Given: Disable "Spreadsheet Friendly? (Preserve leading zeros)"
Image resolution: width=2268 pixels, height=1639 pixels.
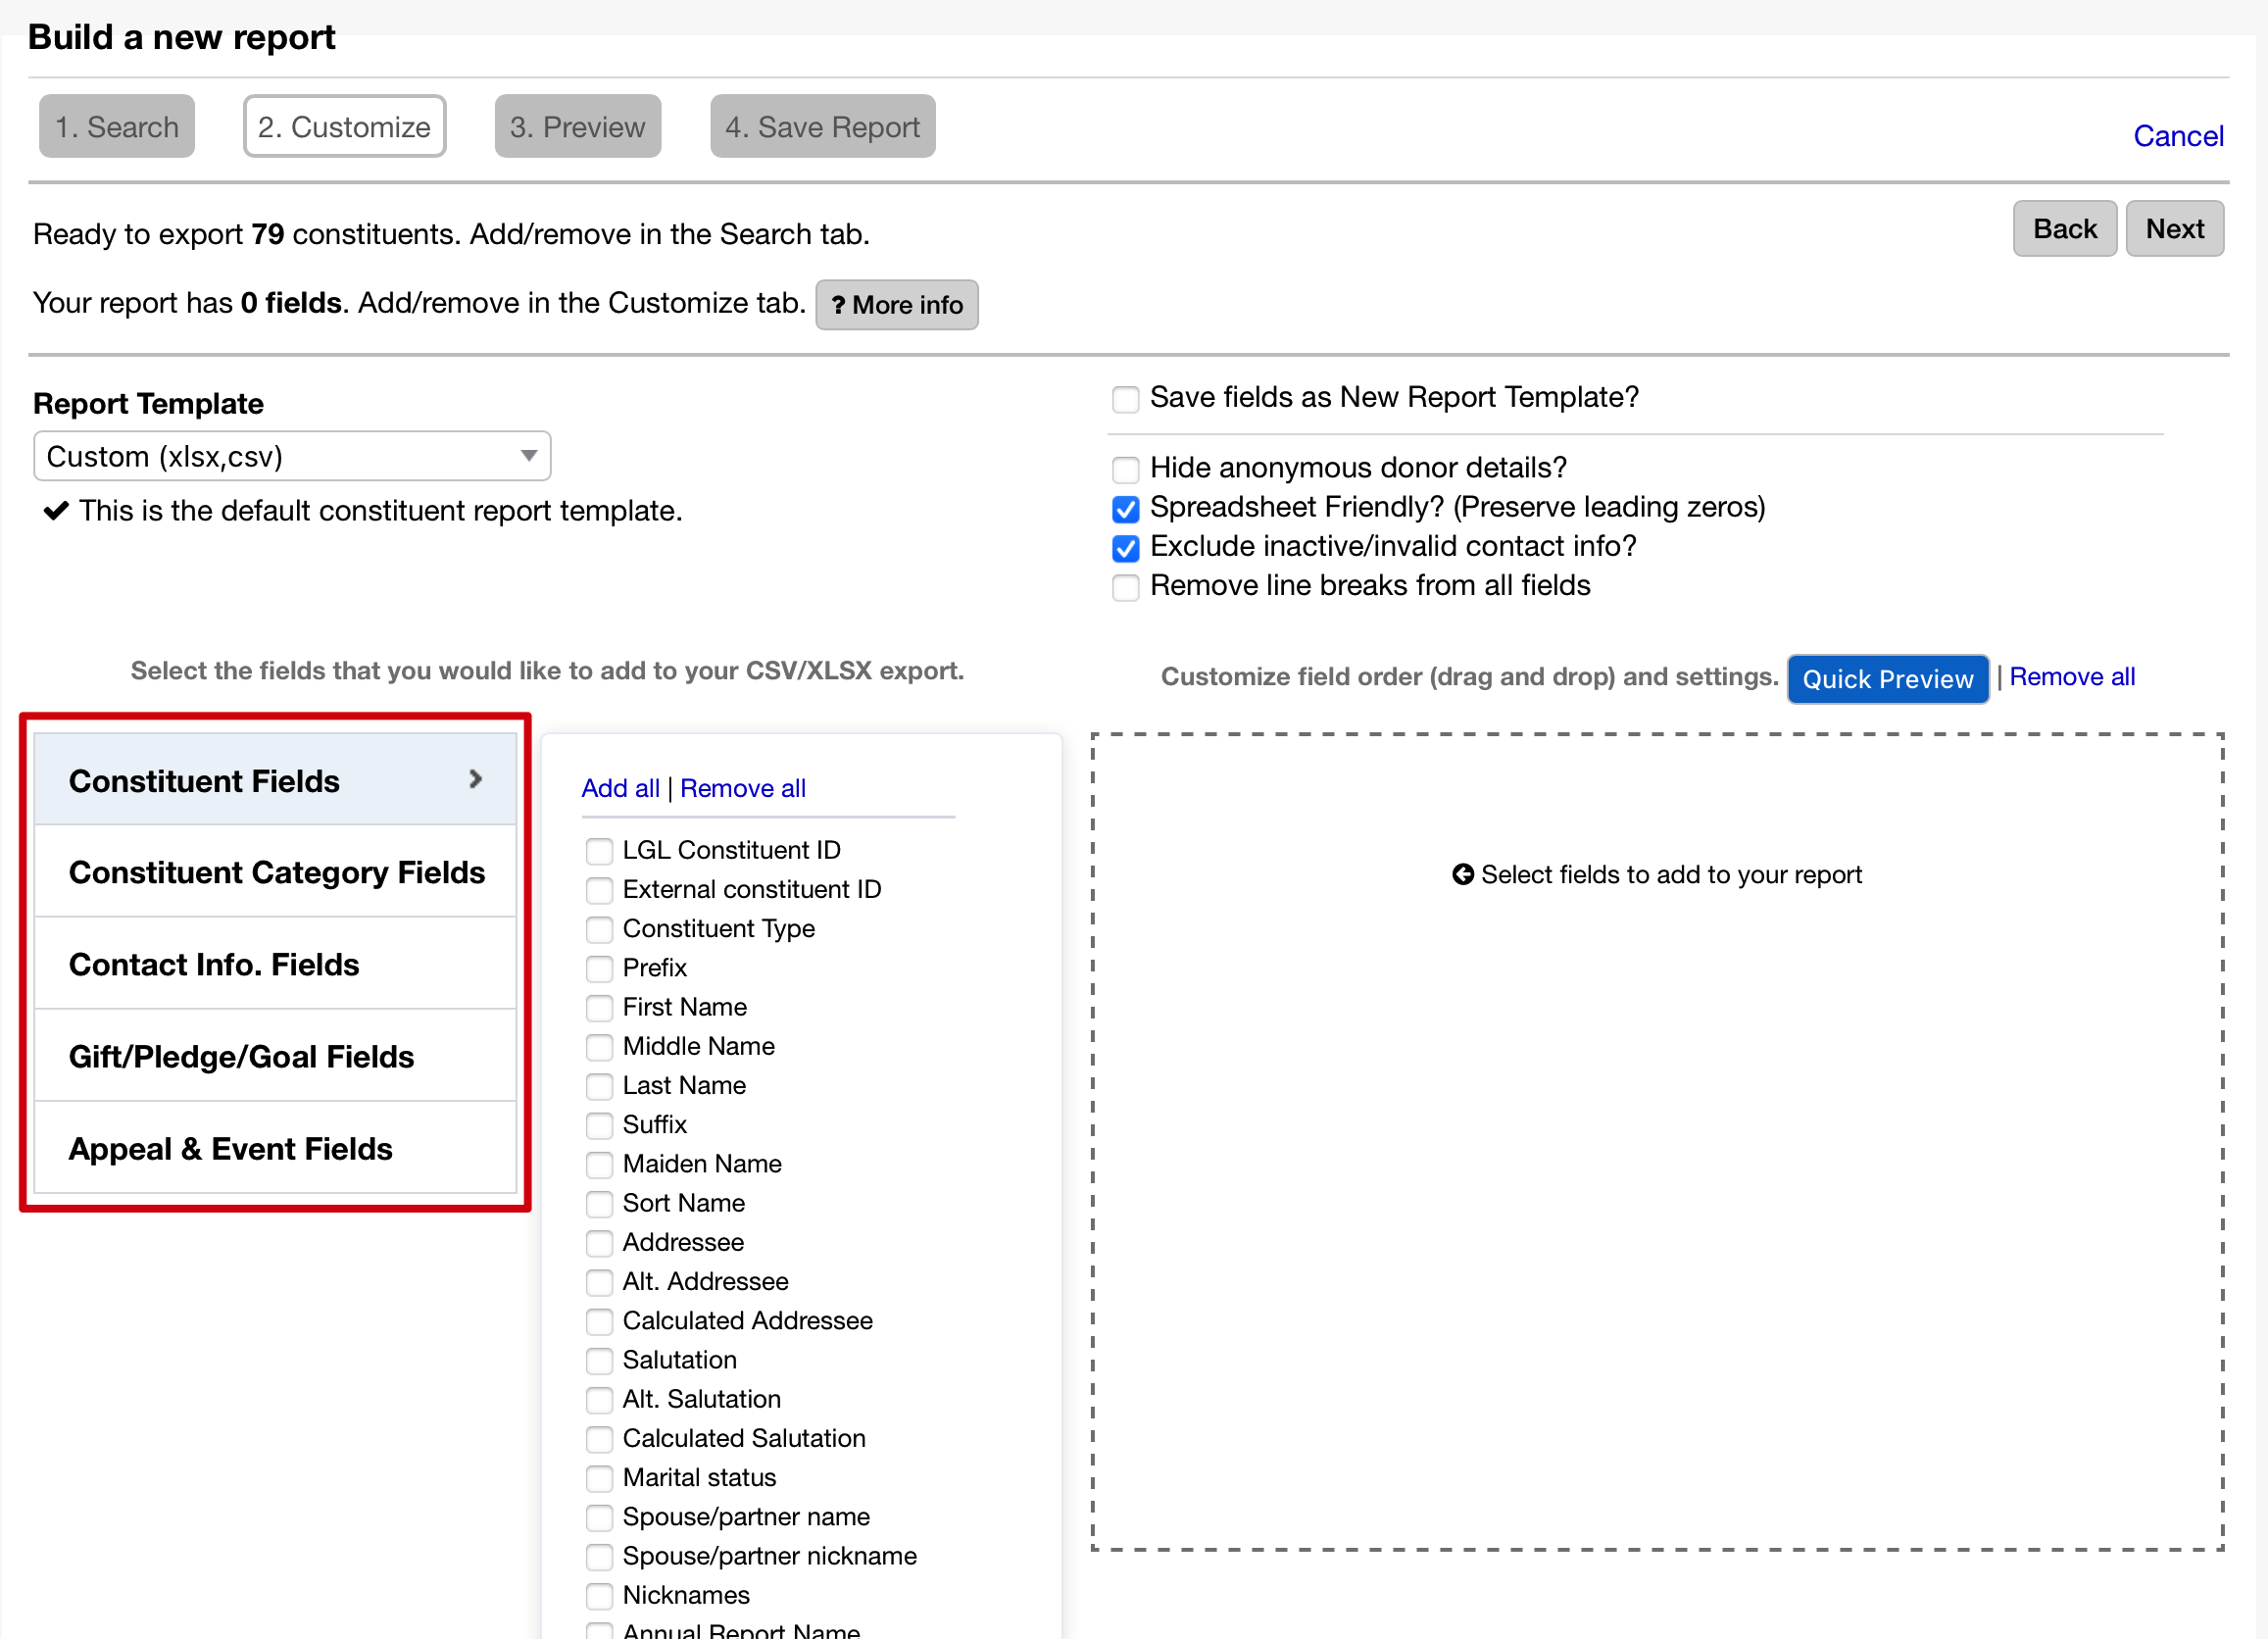Looking at the screenshot, I should tap(1126, 509).
